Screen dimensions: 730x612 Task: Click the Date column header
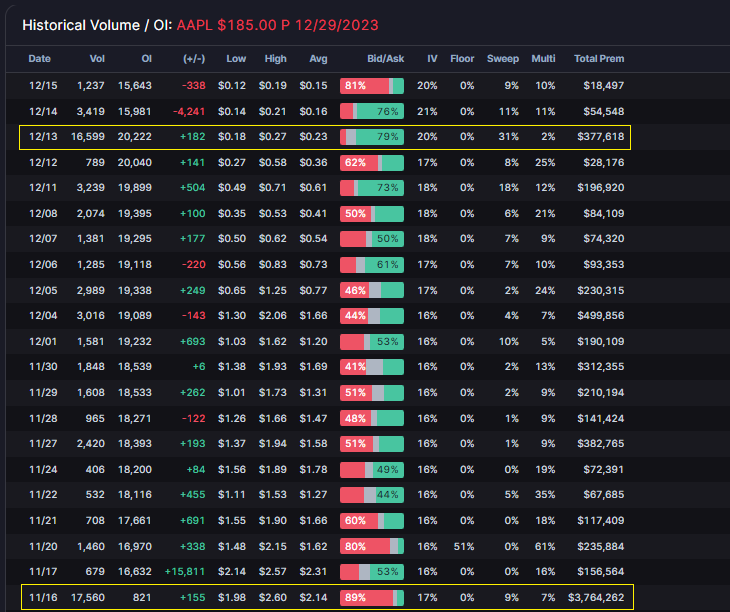click(x=40, y=59)
